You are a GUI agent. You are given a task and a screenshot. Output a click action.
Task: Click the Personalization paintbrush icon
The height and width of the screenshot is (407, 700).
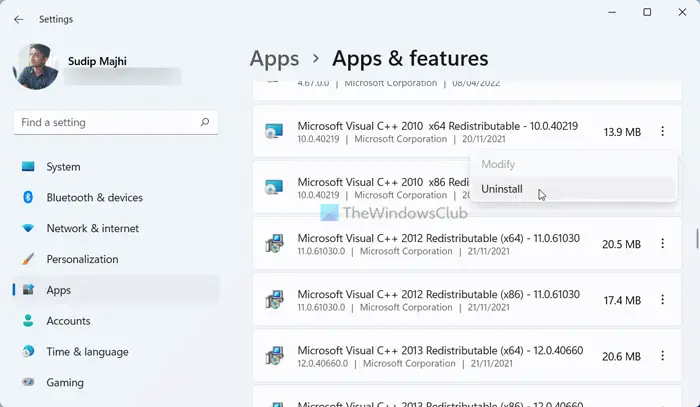pyautogui.click(x=28, y=259)
